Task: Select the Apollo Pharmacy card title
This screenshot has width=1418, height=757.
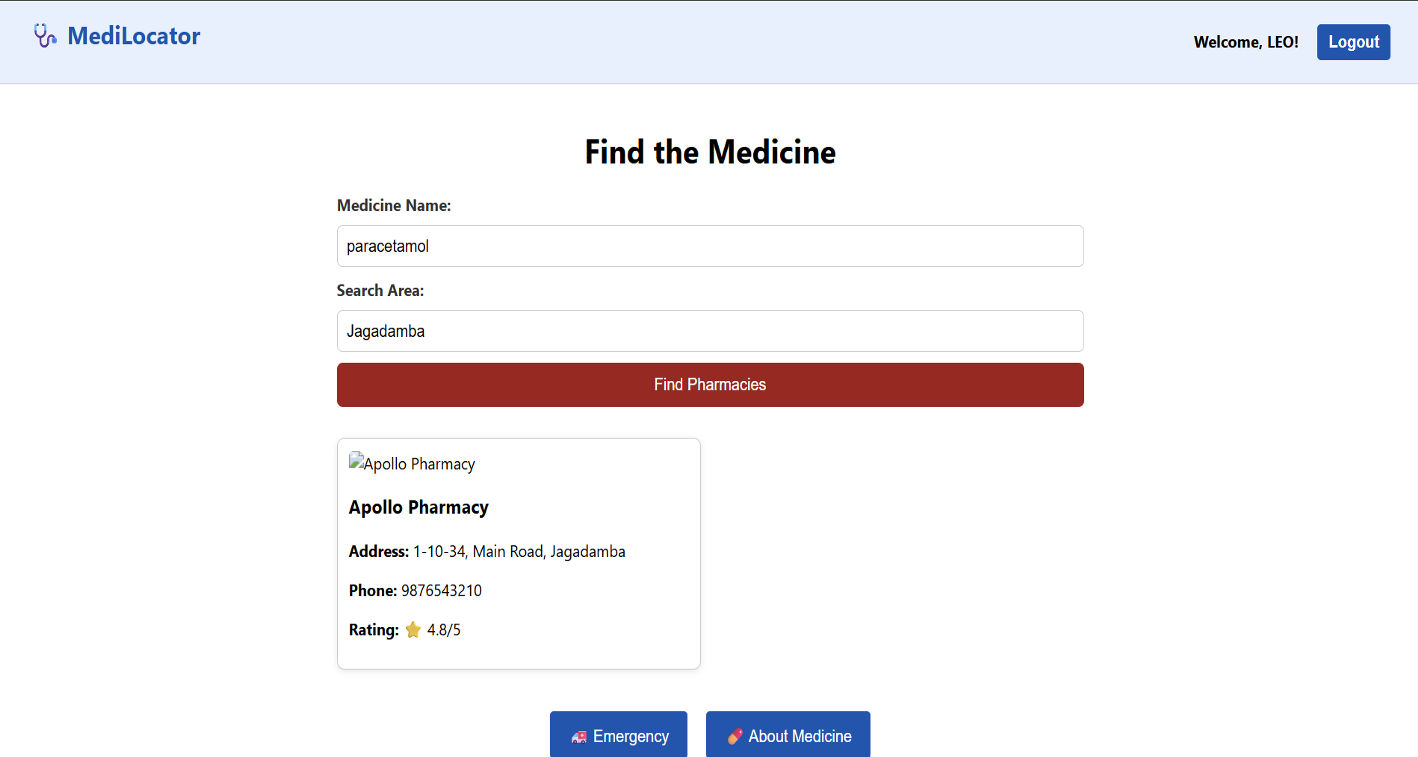Action: [419, 507]
